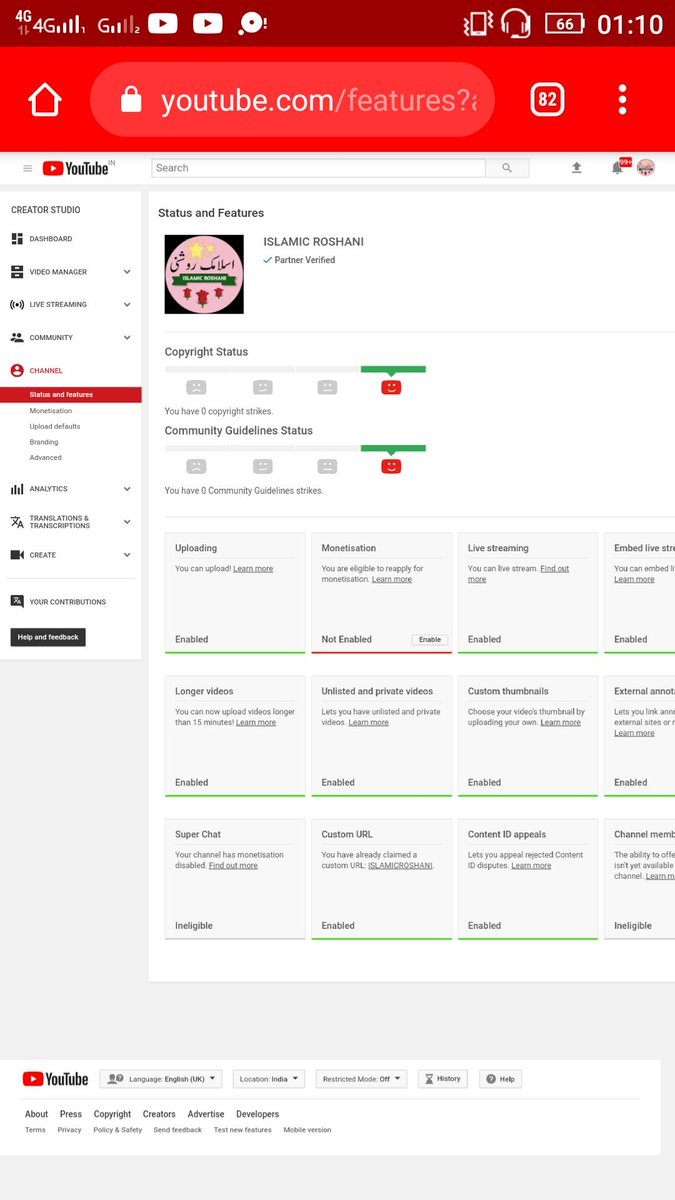Click the Video Manager icon

pos(17,272)
